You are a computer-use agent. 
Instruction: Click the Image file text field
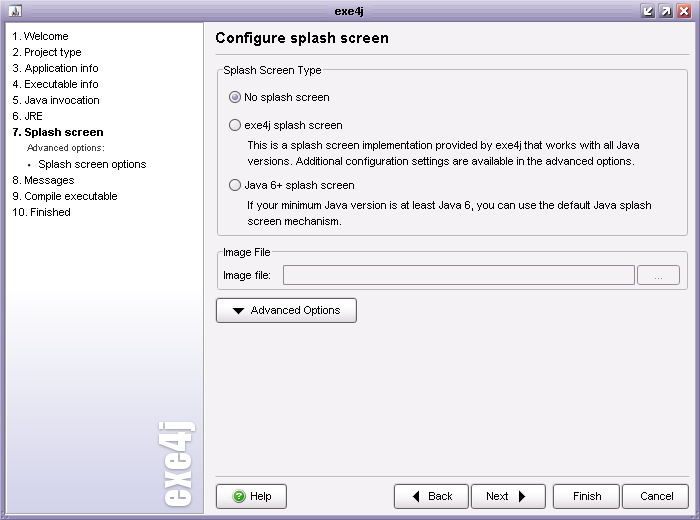(x=458, y=275)
